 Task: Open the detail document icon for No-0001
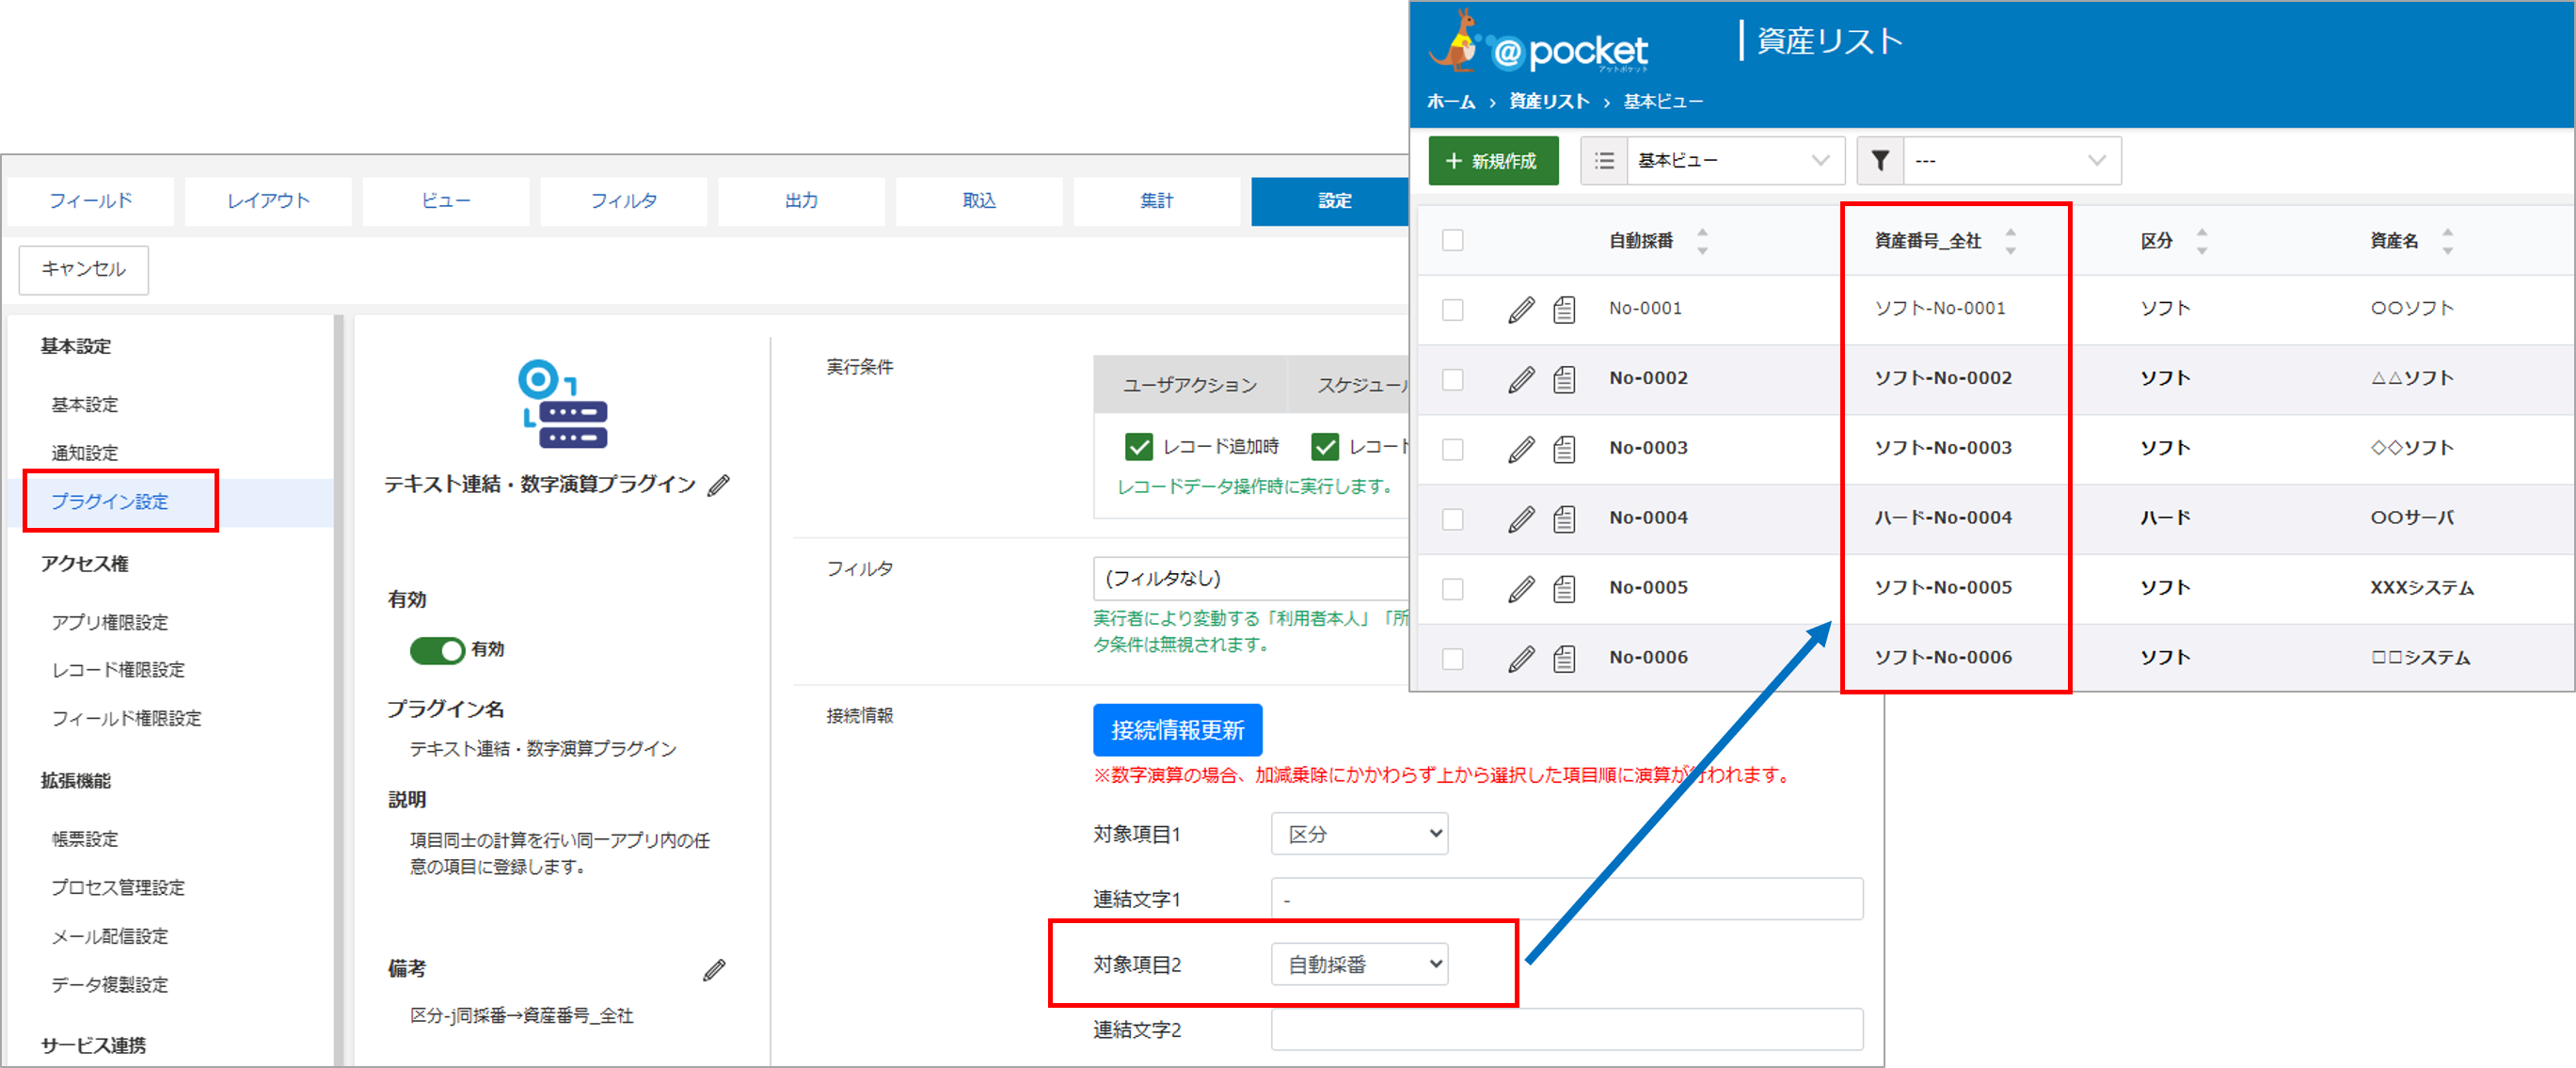tap(1565, 310)
